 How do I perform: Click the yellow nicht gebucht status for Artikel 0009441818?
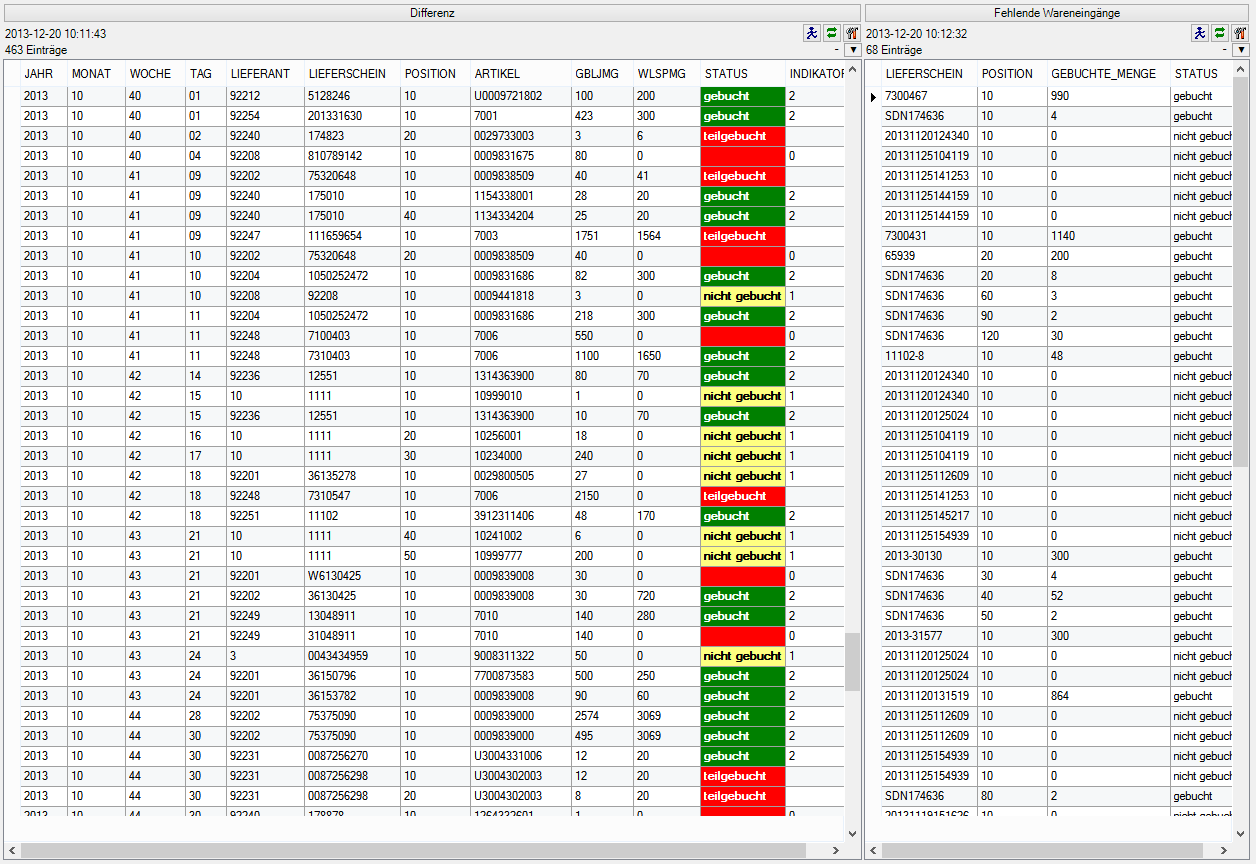(x=742, y=296)
